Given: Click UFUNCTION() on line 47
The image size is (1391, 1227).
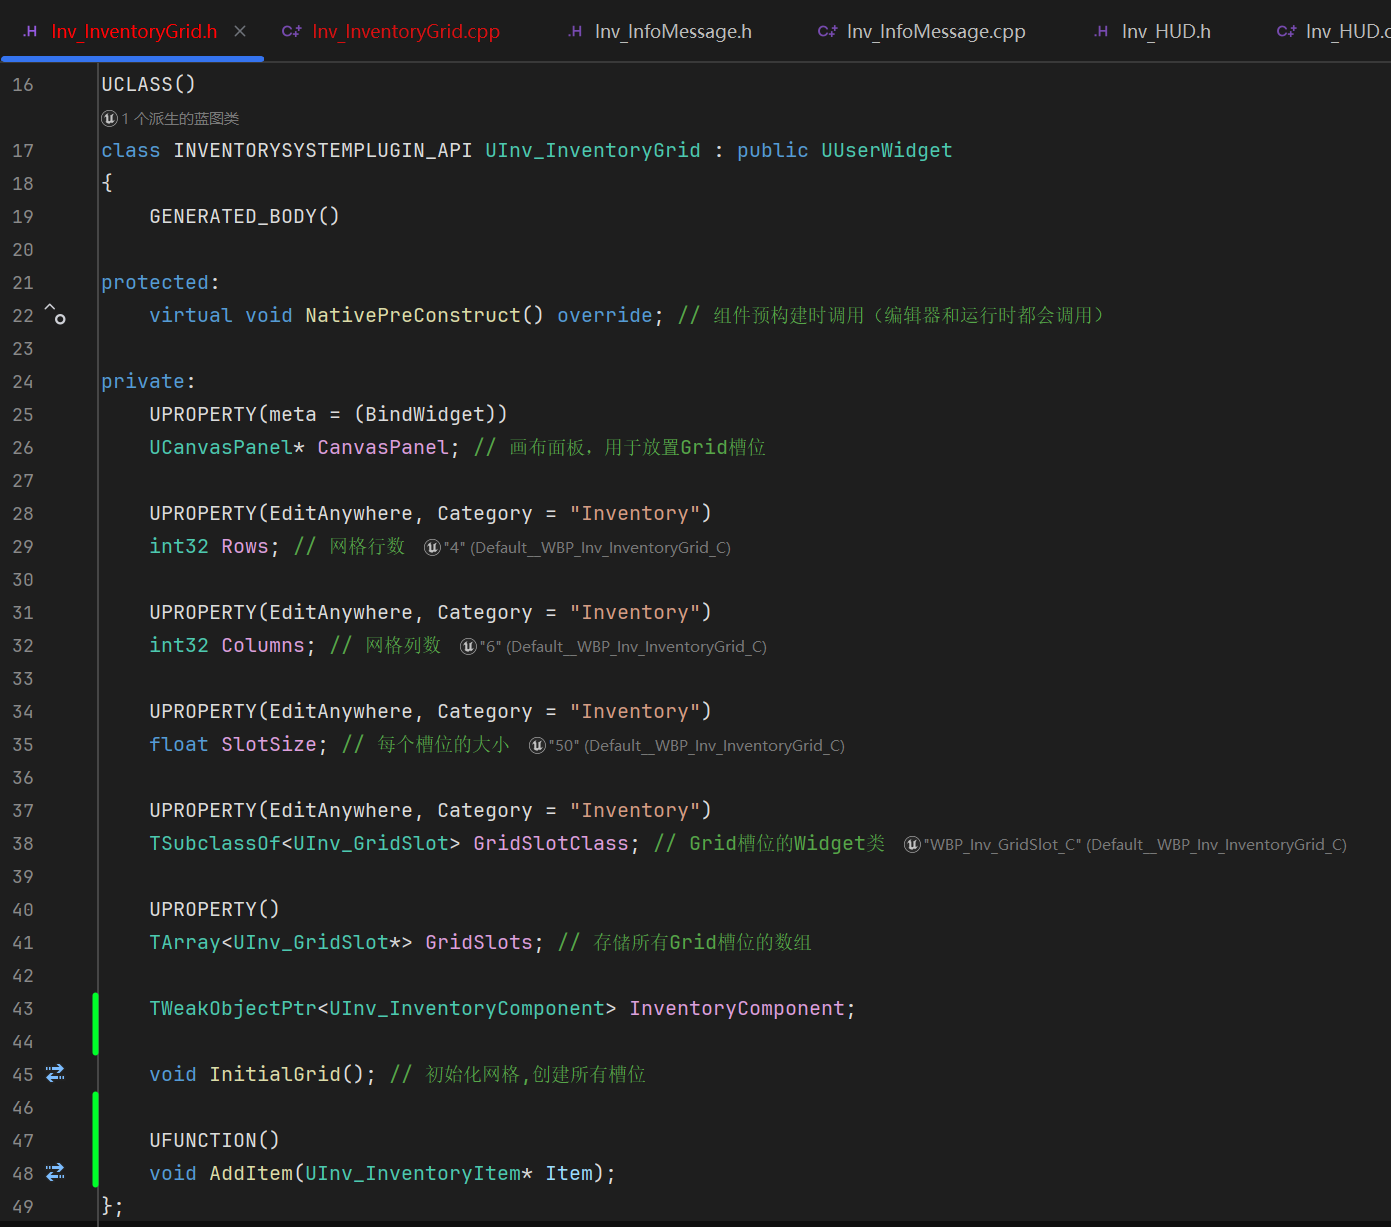Looking at the screenshot, I should tap(215, 1141).
